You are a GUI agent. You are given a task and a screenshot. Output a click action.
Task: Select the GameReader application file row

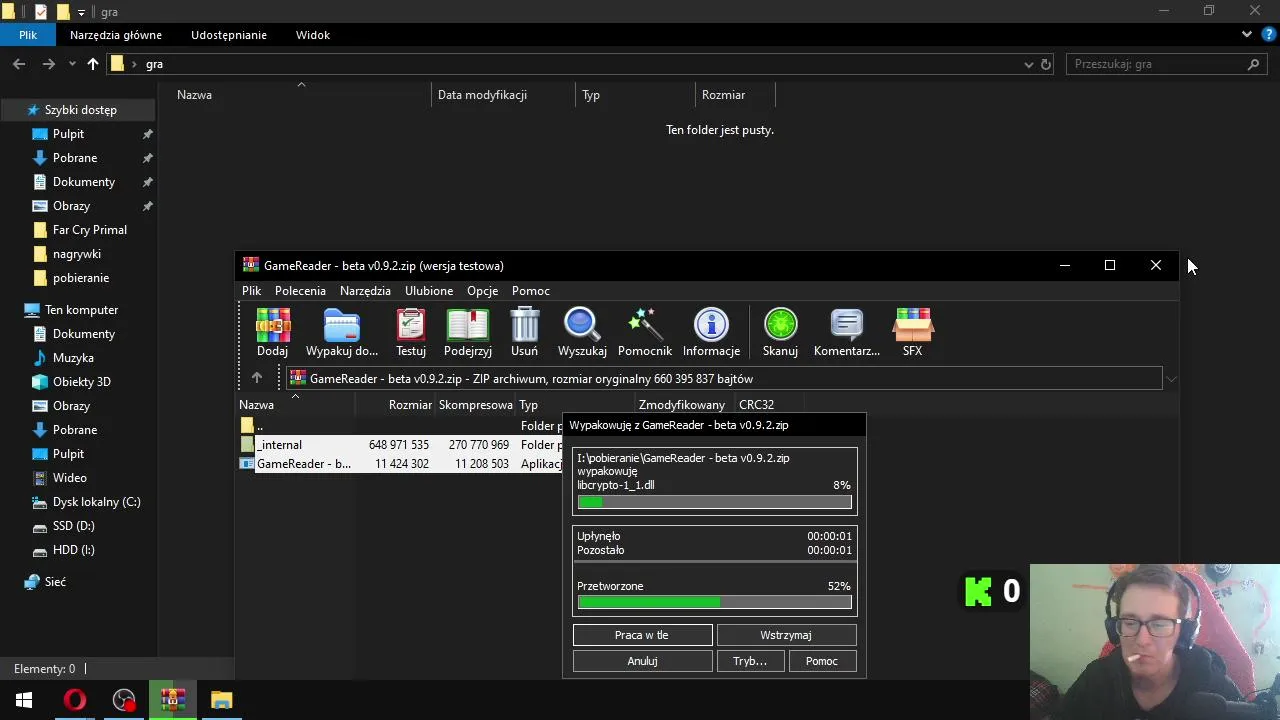pyautogui.click(x=400, y=464)
